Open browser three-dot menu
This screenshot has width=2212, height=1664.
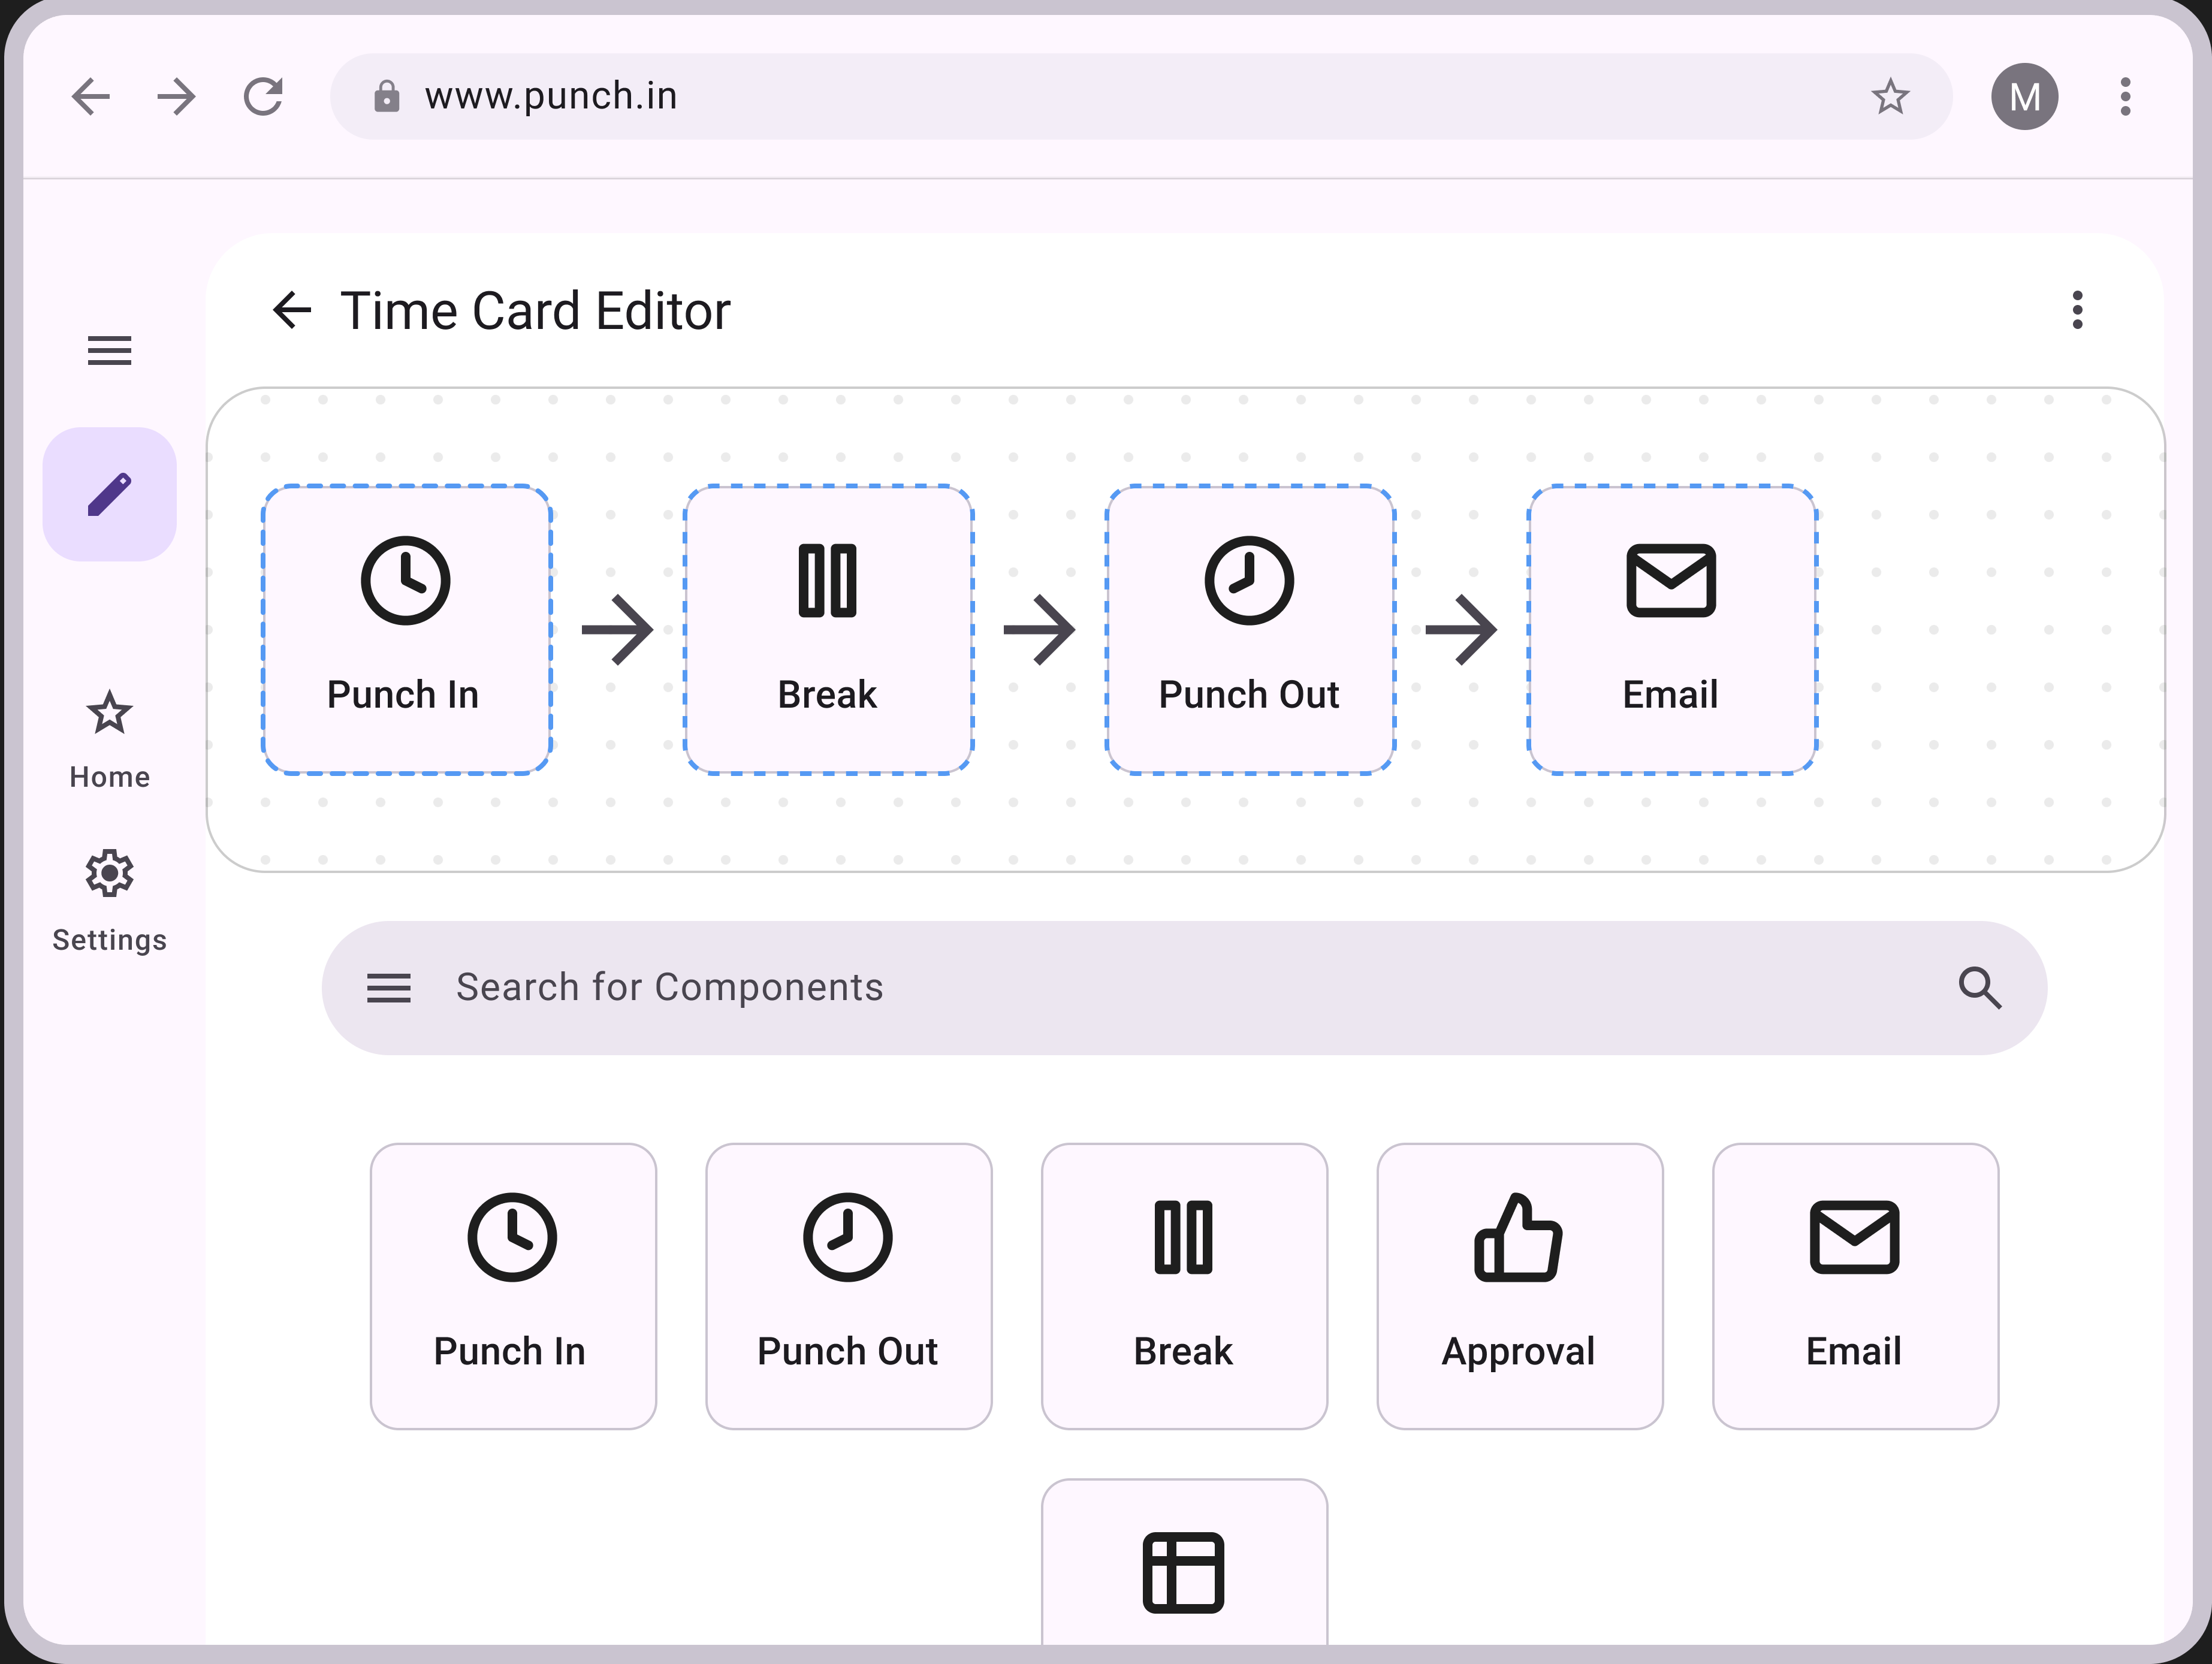(2125, 97)
